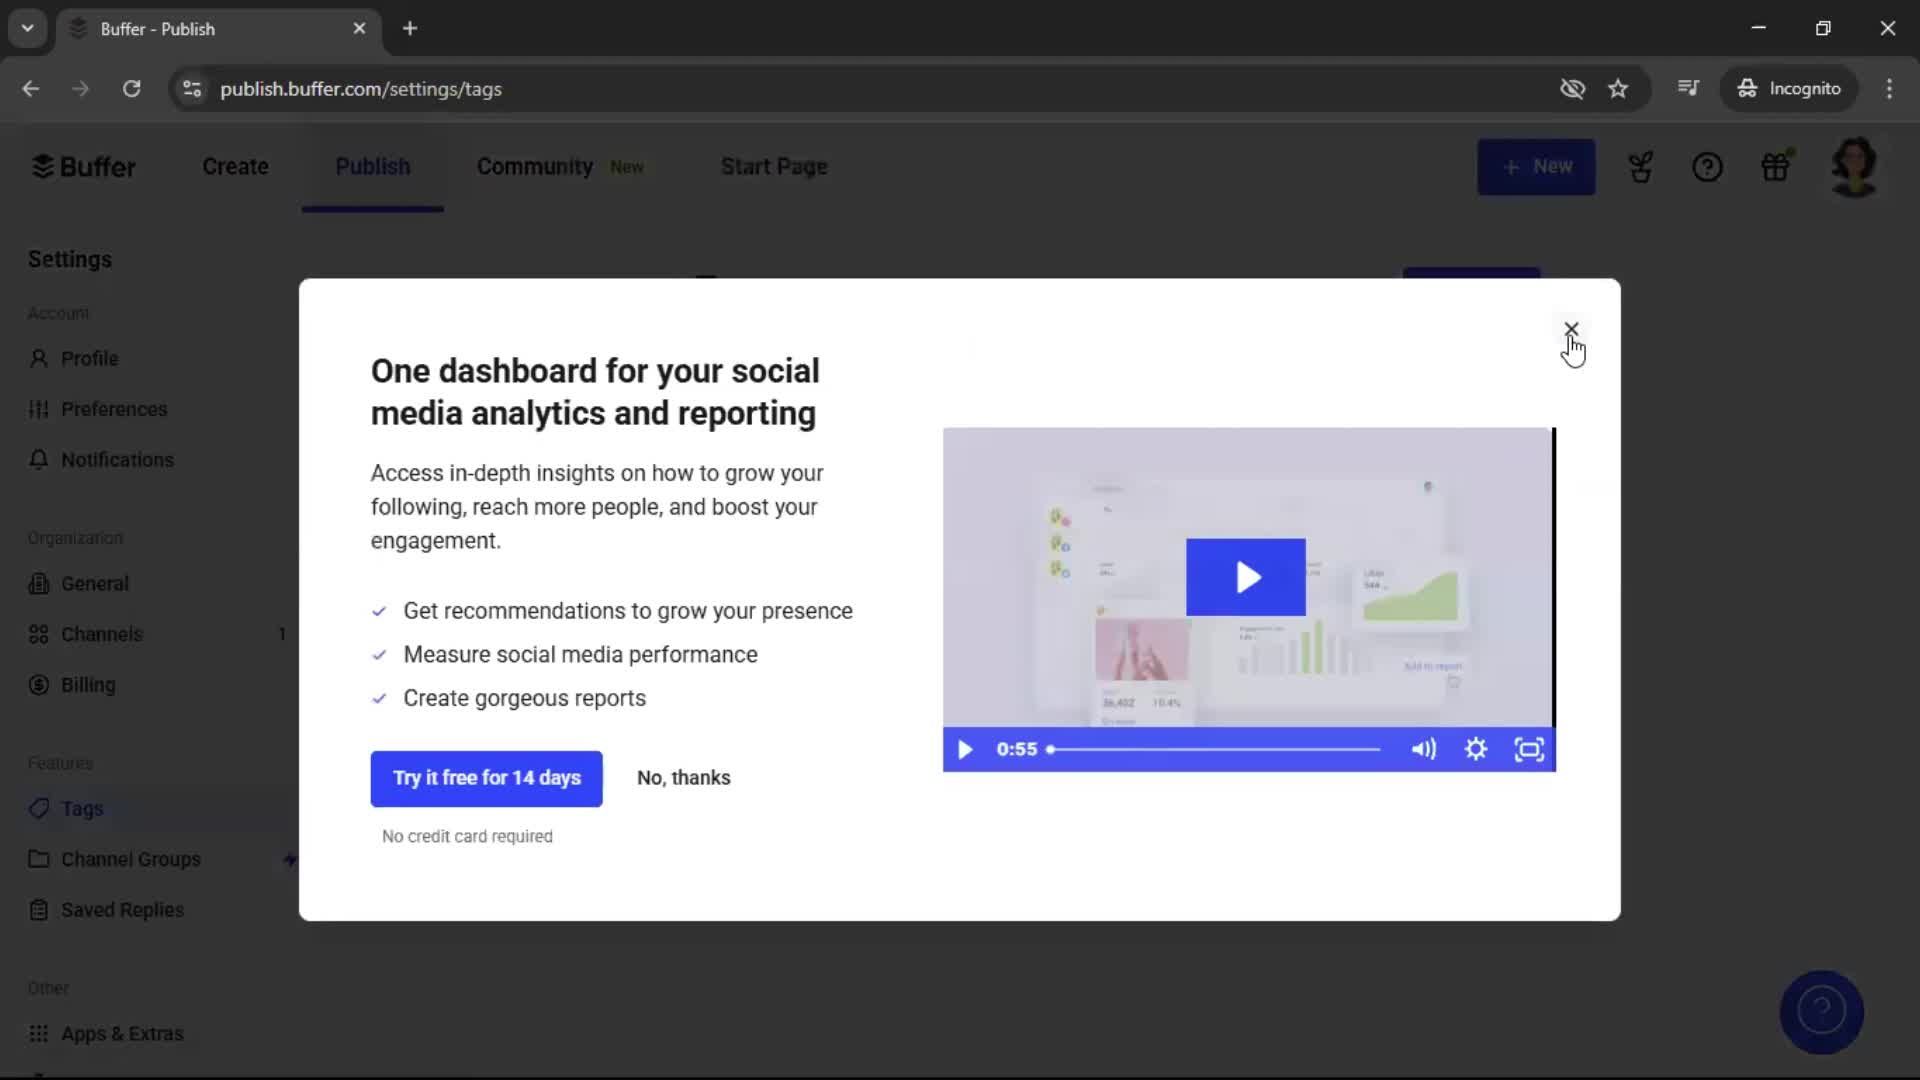Select Notifications in the Settings sidebar

(x=116, y=460)
